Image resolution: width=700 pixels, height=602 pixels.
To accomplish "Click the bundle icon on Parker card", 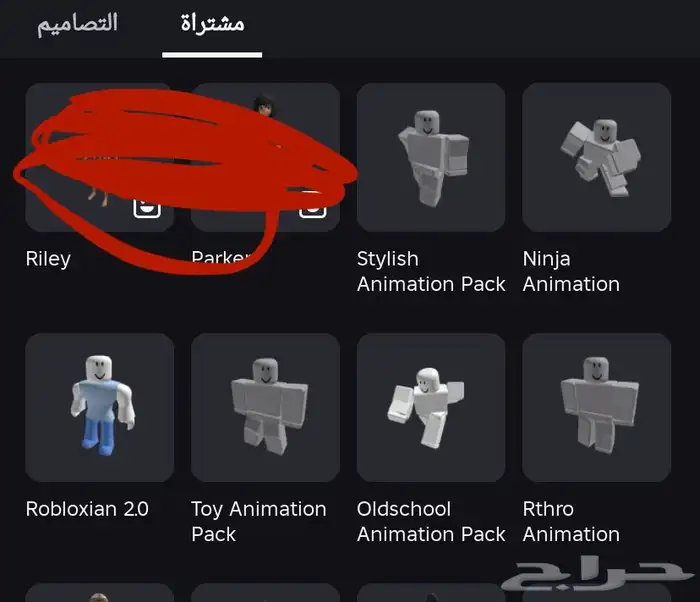I will click(x=312, y=208).
